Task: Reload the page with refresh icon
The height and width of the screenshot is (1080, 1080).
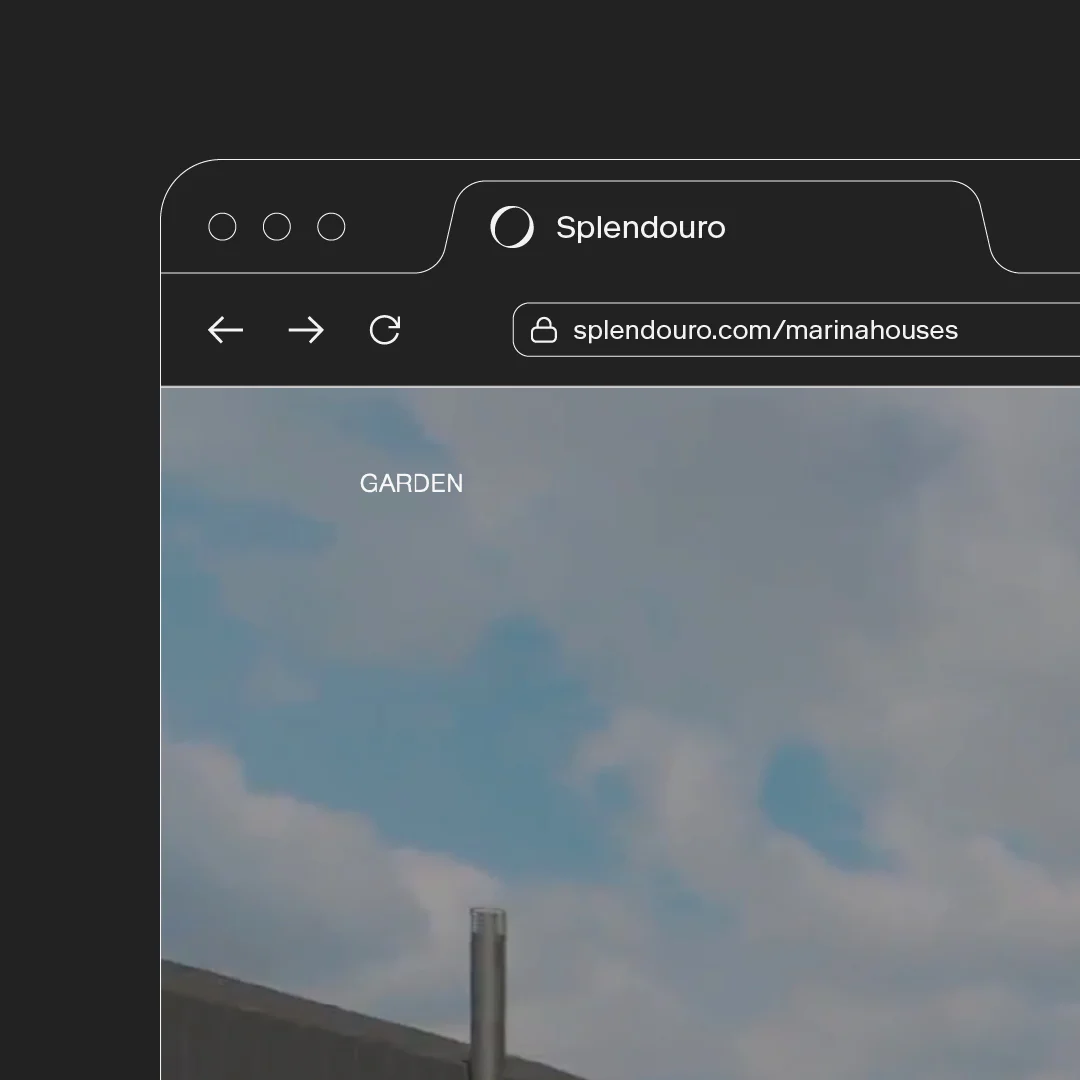Action: click(x=385, y=330)
